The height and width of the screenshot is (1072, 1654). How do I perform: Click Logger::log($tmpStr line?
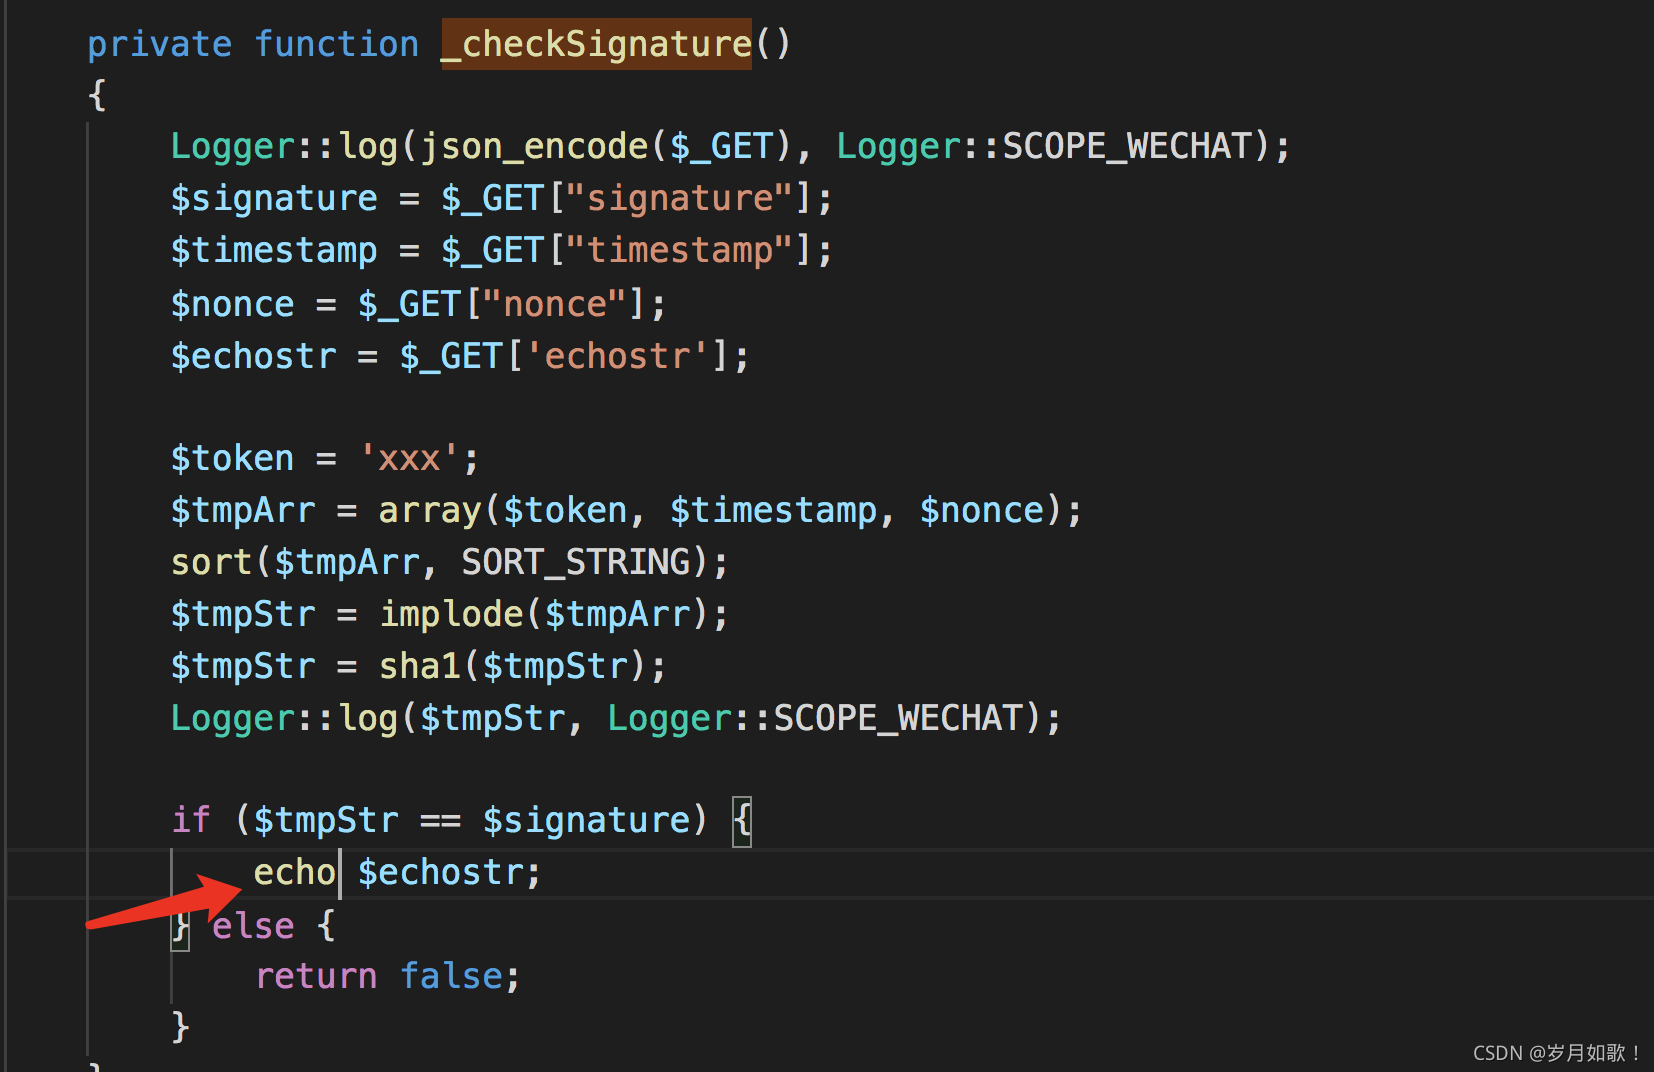pos(616,718)
